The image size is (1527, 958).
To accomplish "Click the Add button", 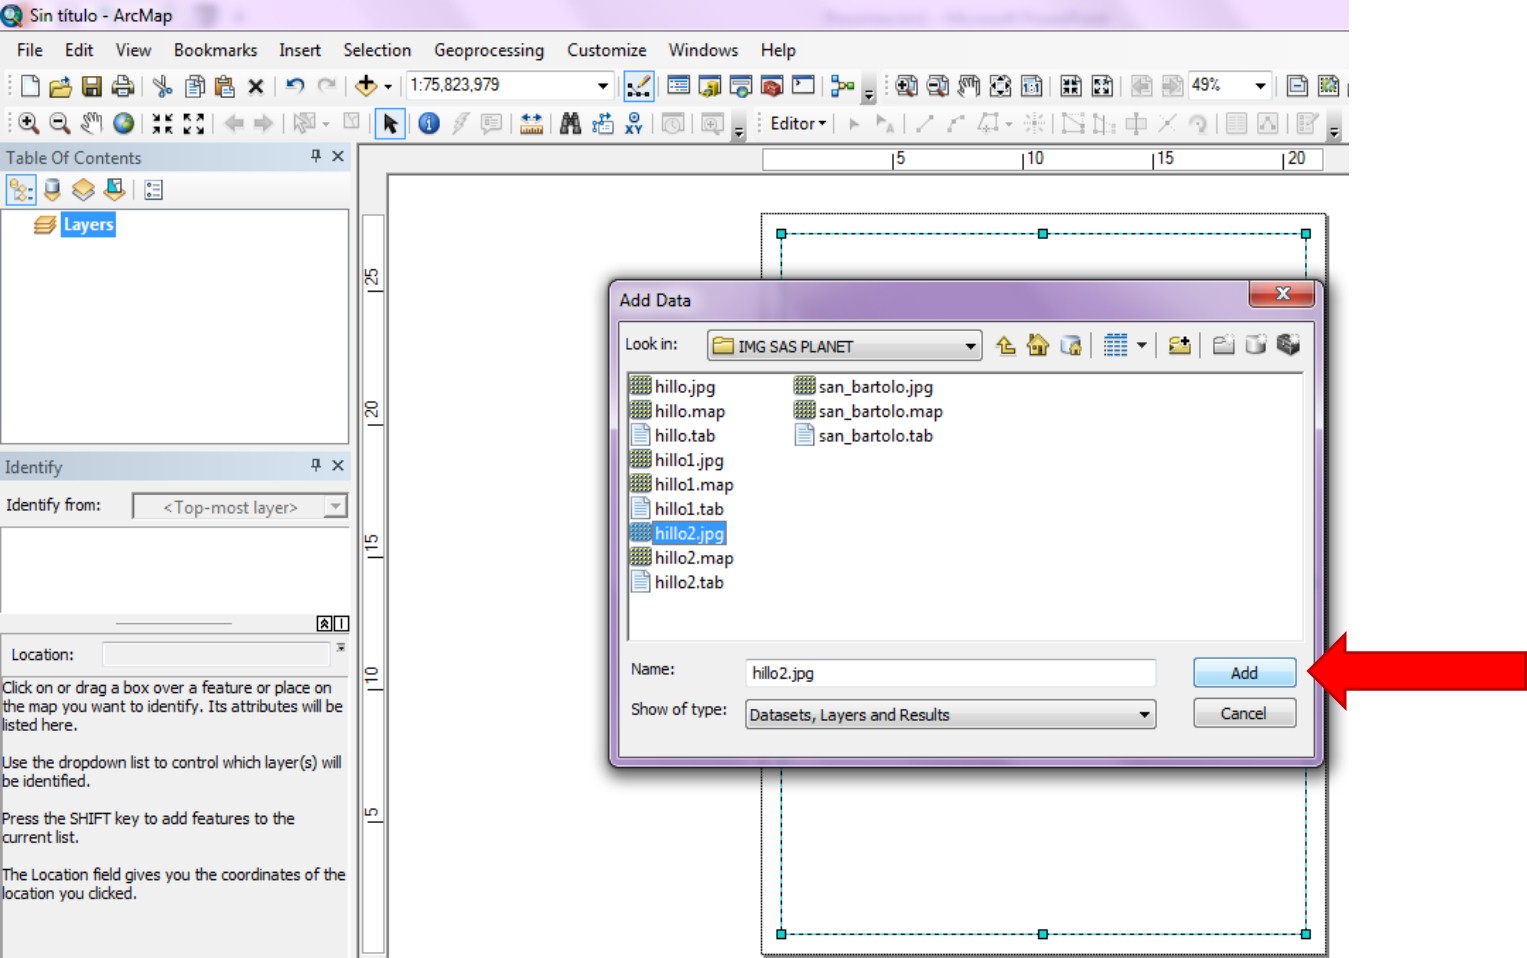I will (1244, 673).
